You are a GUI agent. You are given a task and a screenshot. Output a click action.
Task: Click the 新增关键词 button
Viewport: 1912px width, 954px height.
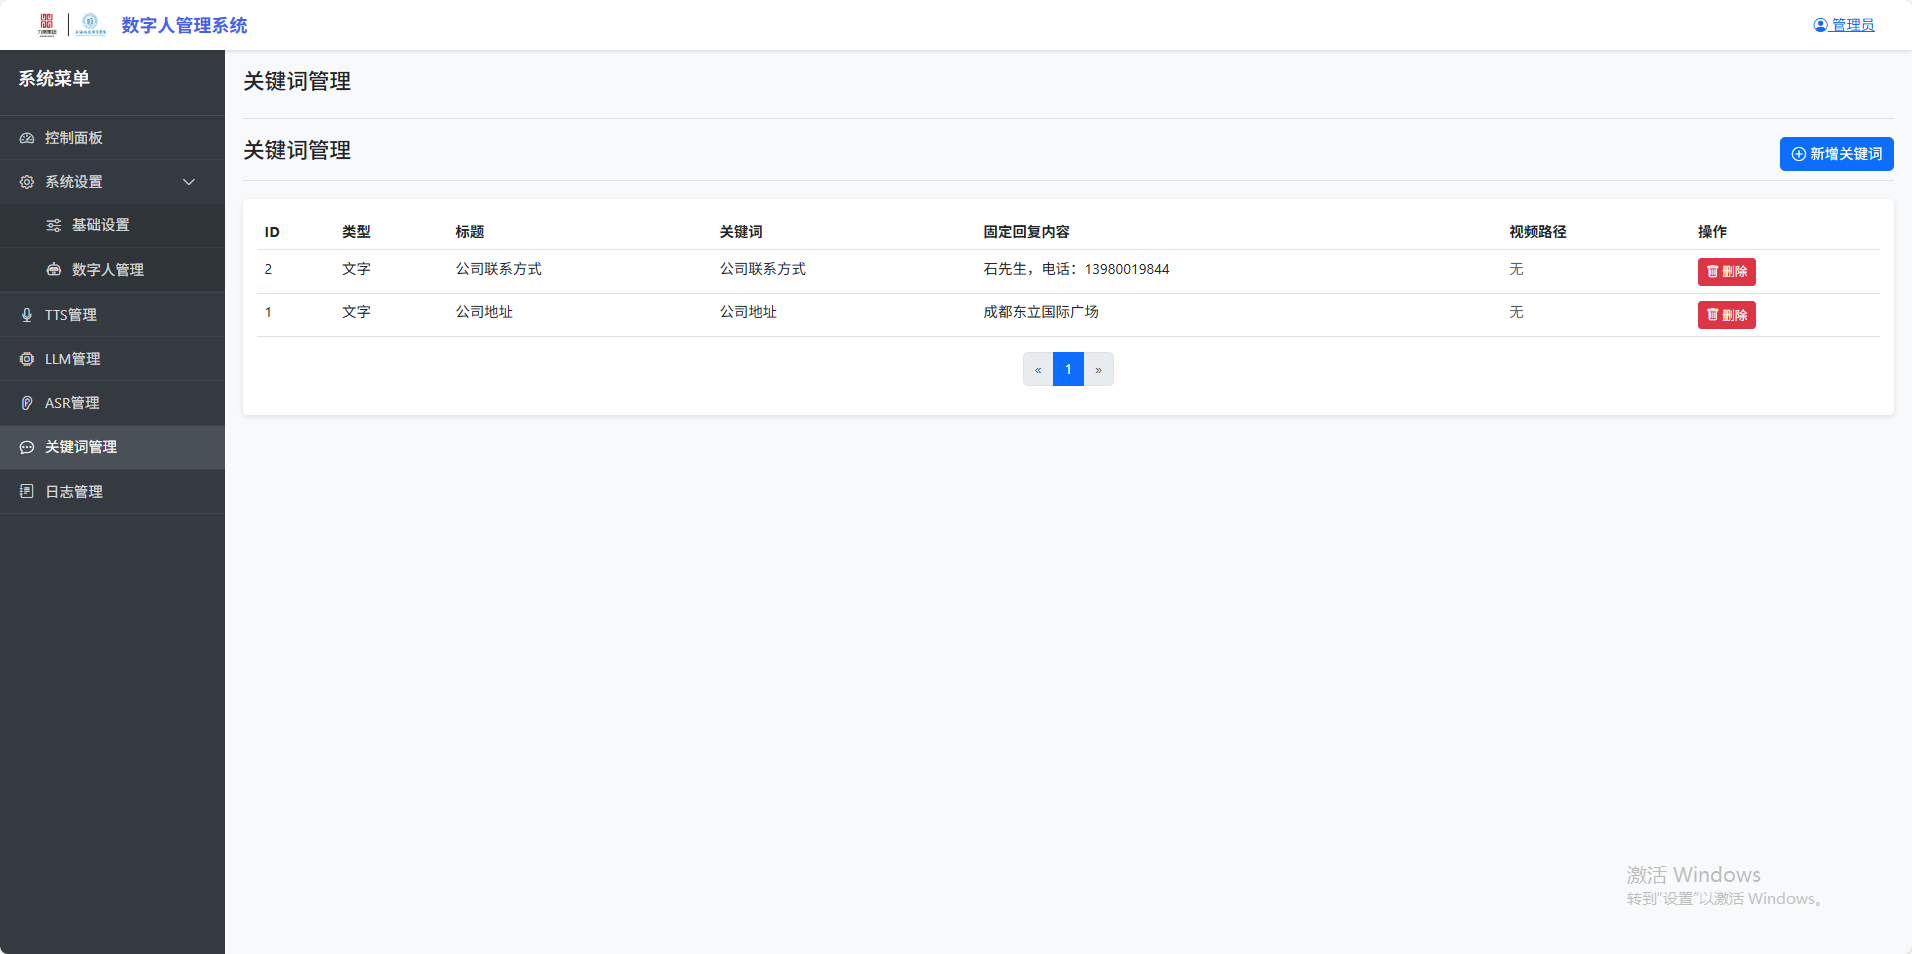pyautogui.click(x=1836, y=154)
